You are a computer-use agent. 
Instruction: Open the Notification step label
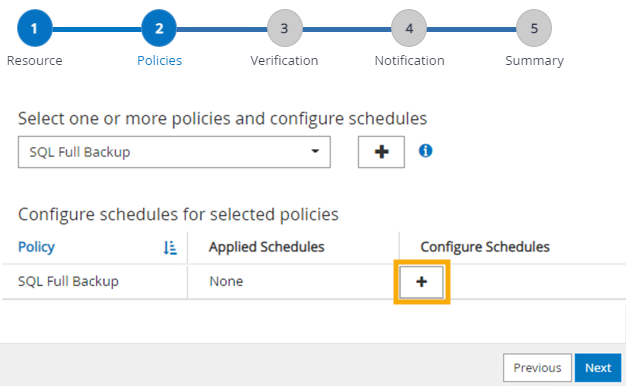tap(409, 61)
